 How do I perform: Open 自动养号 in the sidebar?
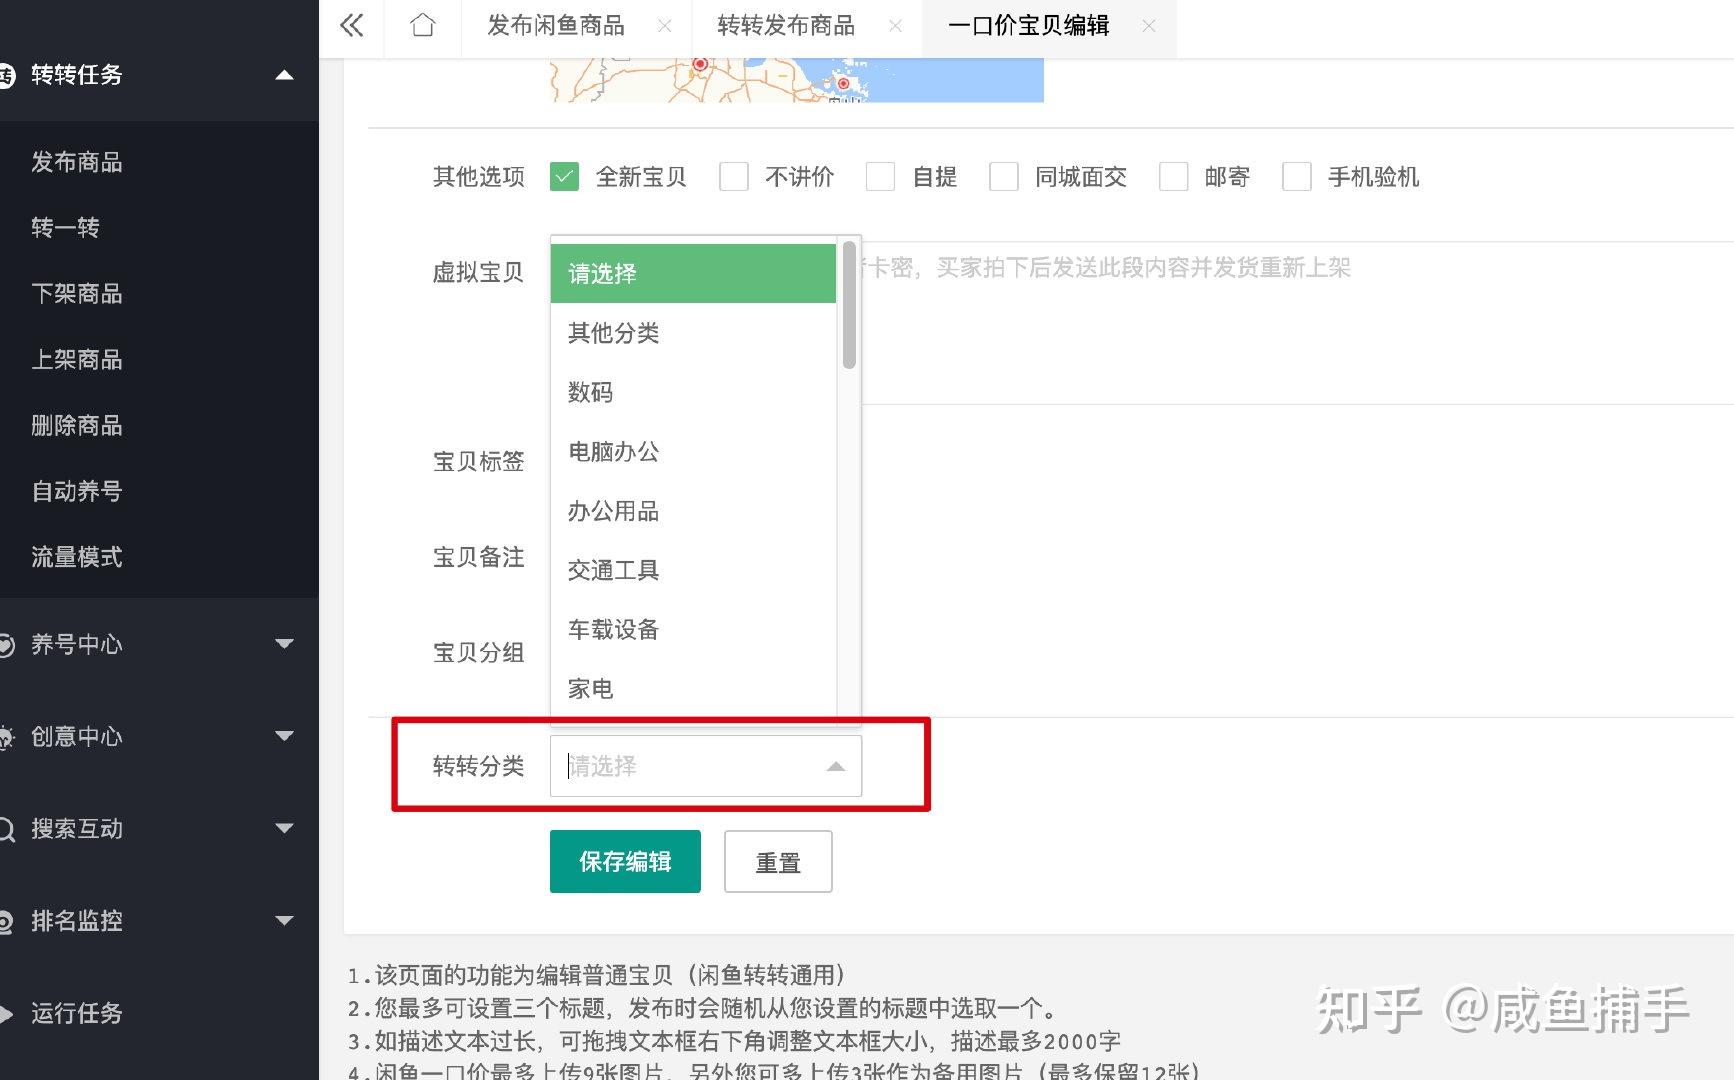(77, 491)
